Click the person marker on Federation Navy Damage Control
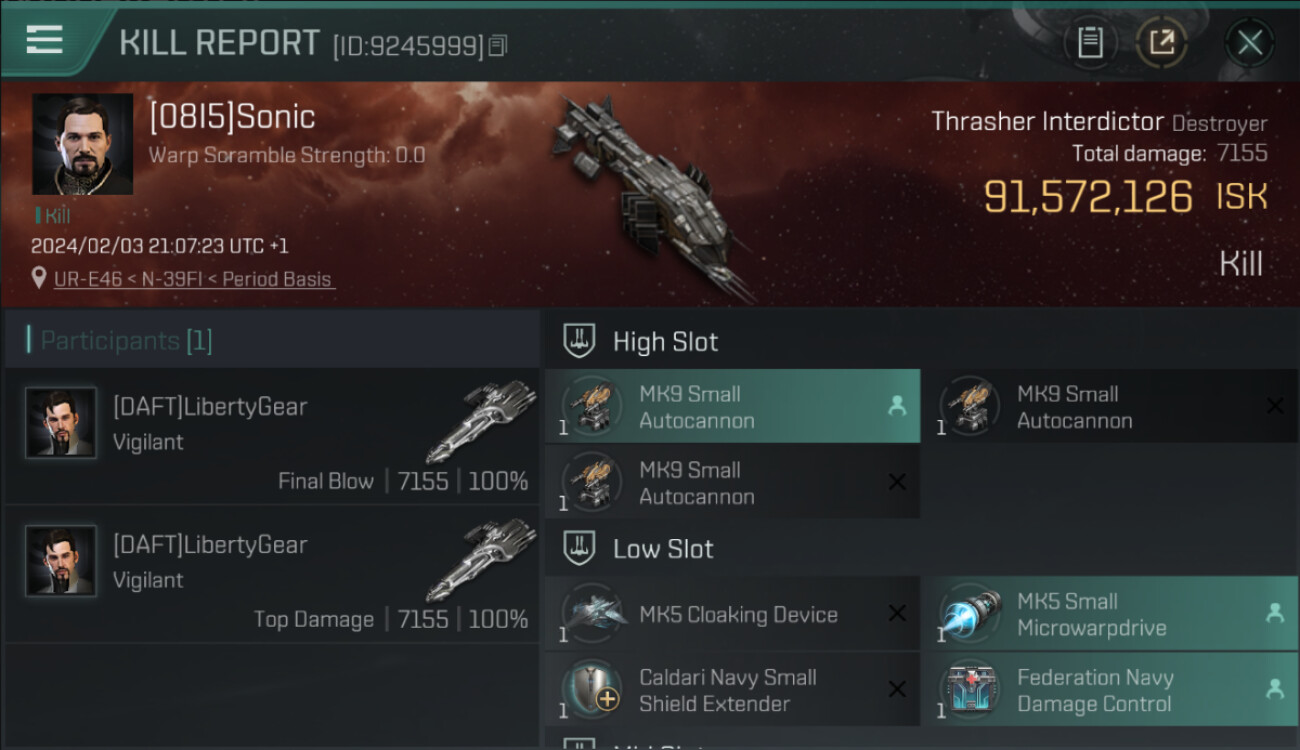Screen dimensions: 1300x750 coord(1275,689)
